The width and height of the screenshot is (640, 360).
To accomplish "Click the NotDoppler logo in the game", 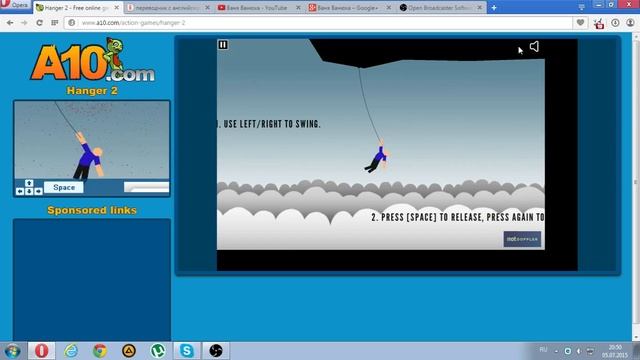I will (x=522, y=239).
